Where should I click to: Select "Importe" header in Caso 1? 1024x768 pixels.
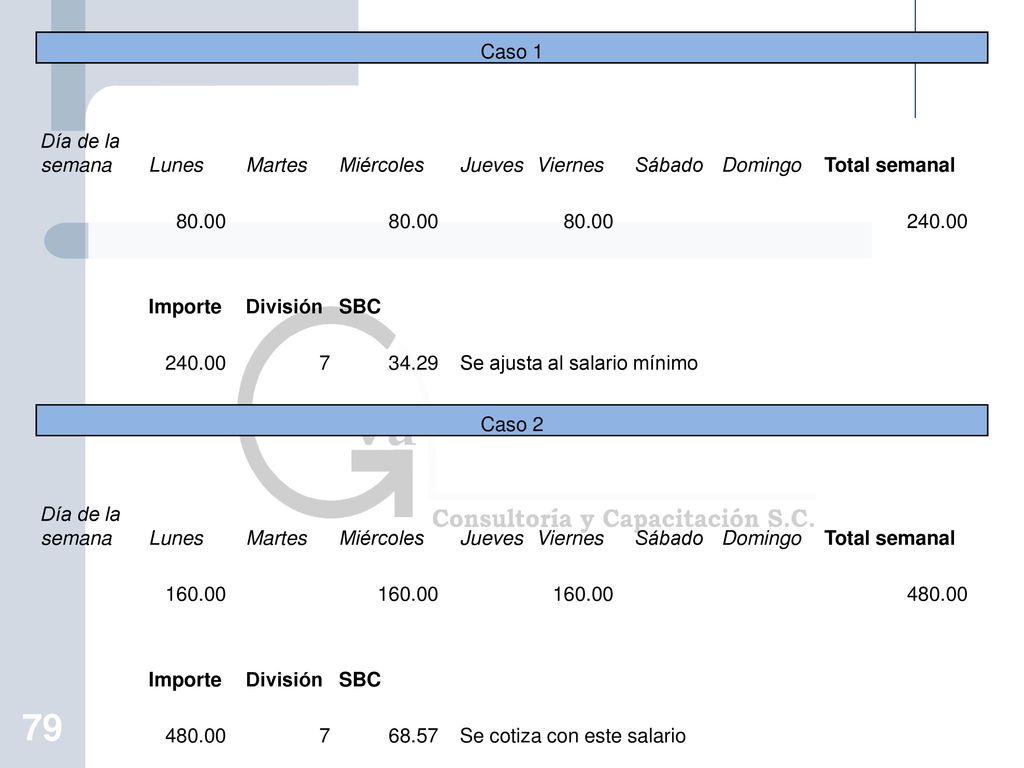[185, 307]
